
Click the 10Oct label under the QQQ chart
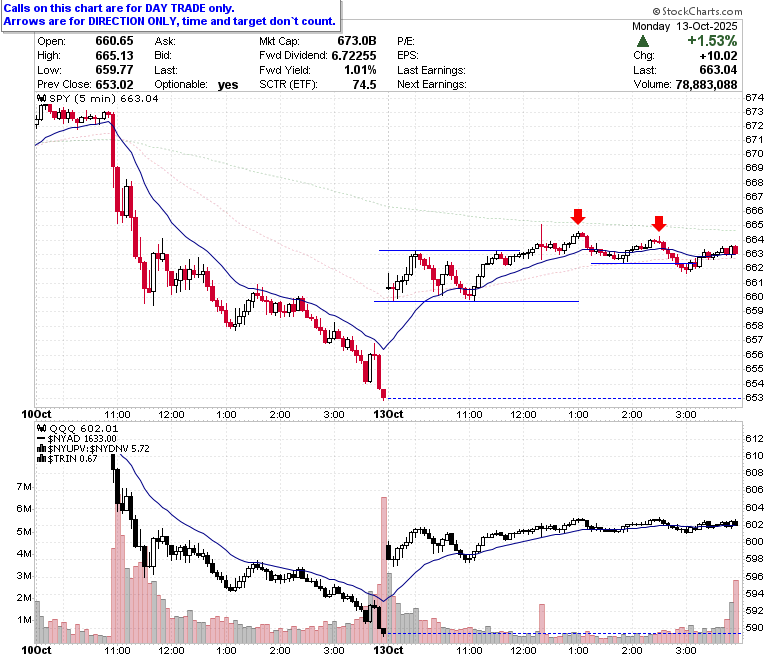click(36, 650)
